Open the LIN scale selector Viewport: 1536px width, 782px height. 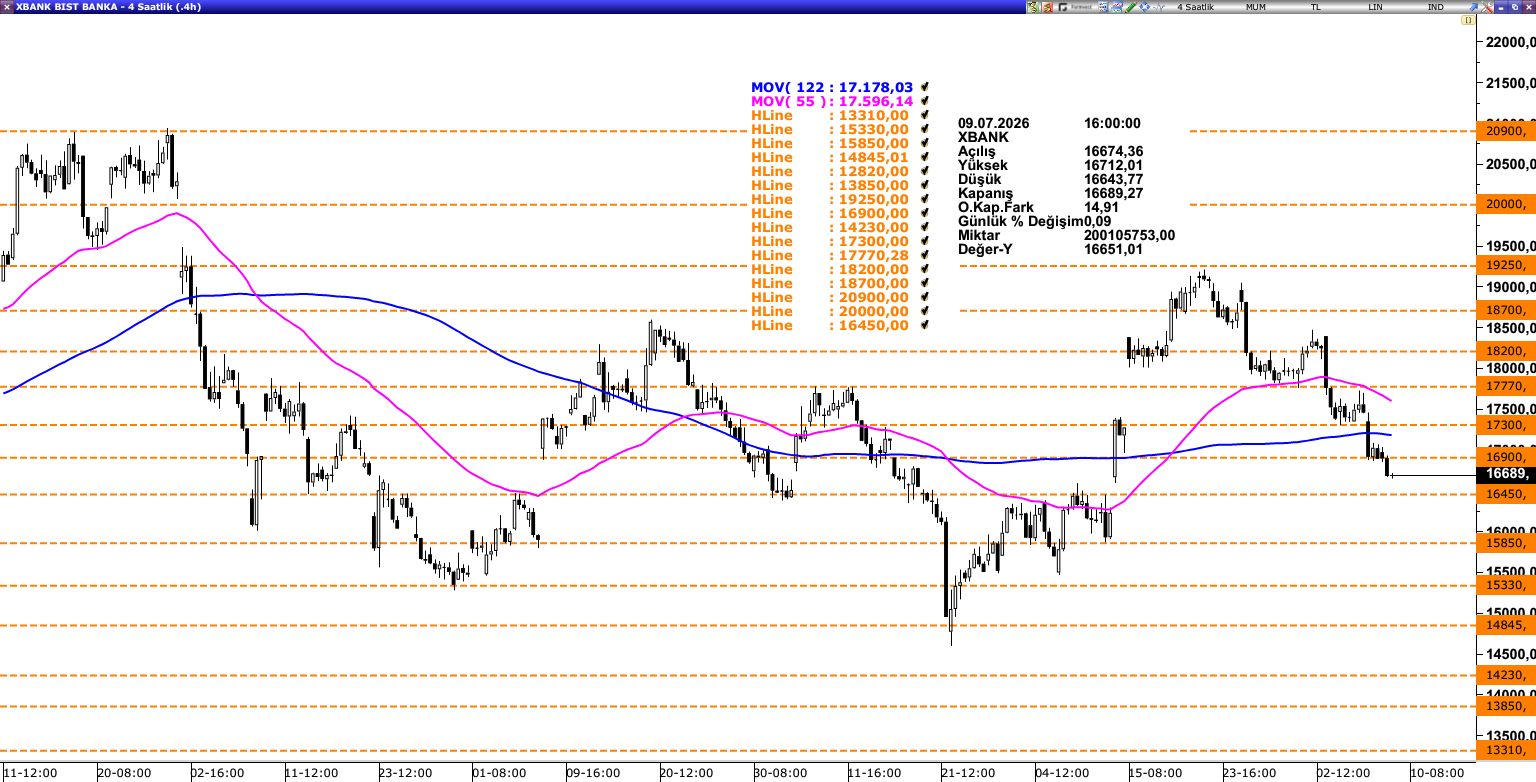(1376, 7)
